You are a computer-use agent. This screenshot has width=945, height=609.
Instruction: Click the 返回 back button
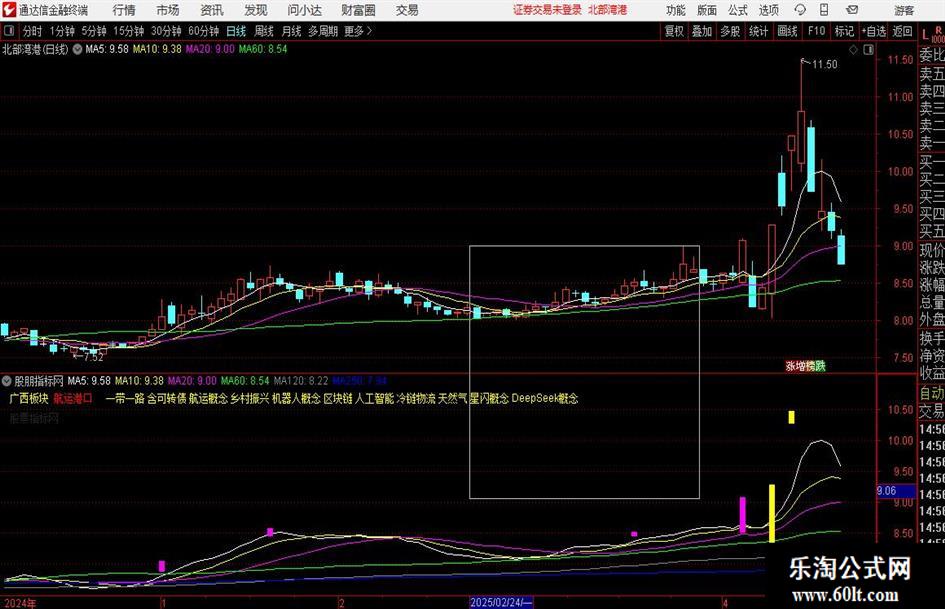902,31
